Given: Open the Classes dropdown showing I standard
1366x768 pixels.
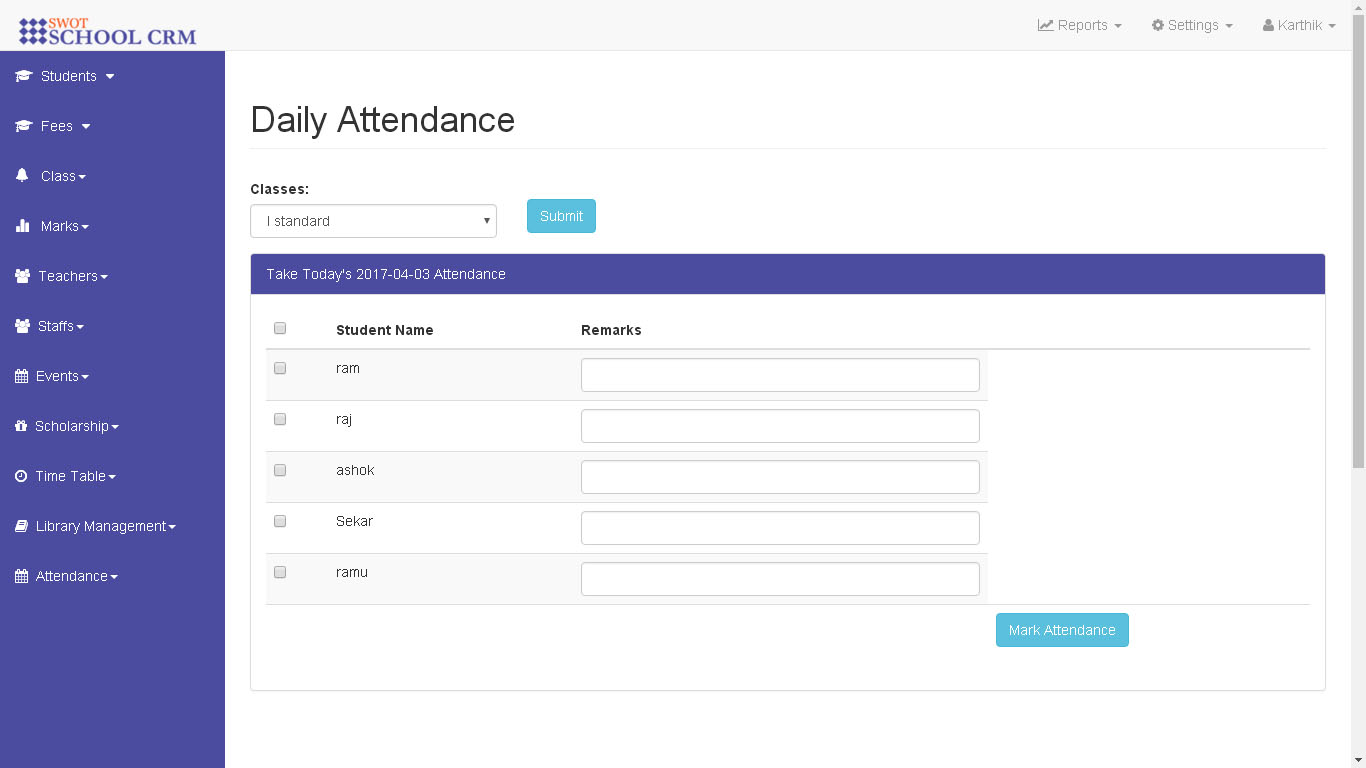Looking at the screenshot, I should (x=373, y=221).
